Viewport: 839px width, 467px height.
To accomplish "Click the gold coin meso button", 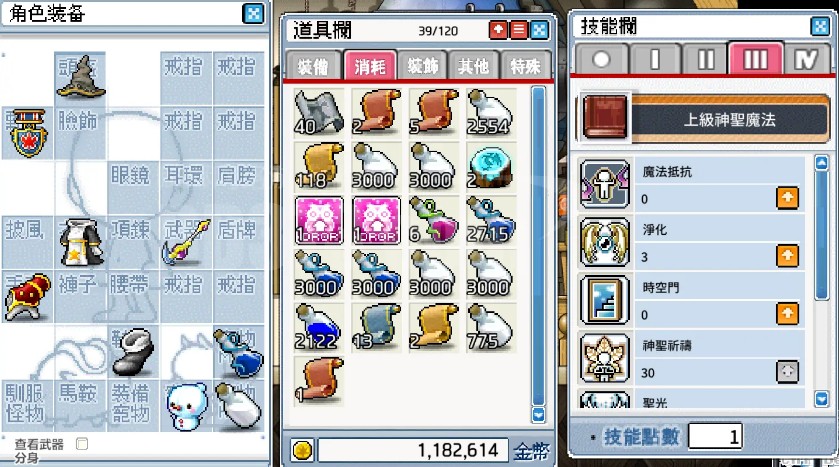I will coord(302,450).
